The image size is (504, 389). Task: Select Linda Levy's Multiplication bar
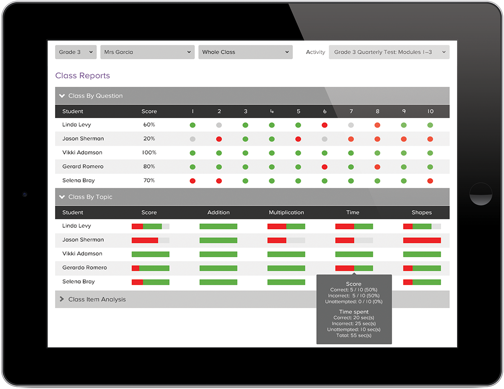(x=286, y=227)
